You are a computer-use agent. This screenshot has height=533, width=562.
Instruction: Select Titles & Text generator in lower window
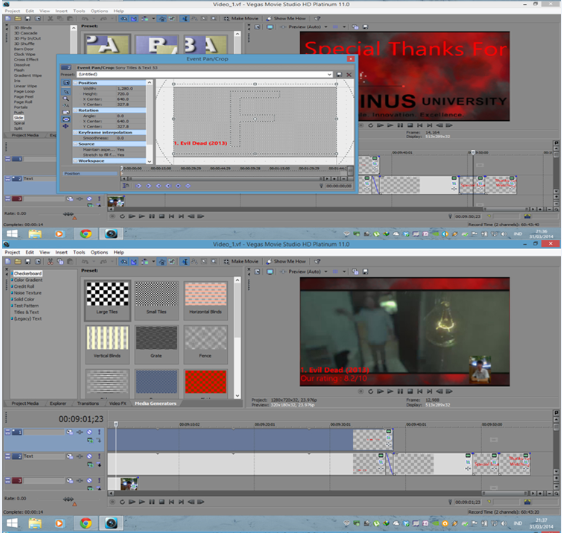pyautogui.click(x=26, y=312)
